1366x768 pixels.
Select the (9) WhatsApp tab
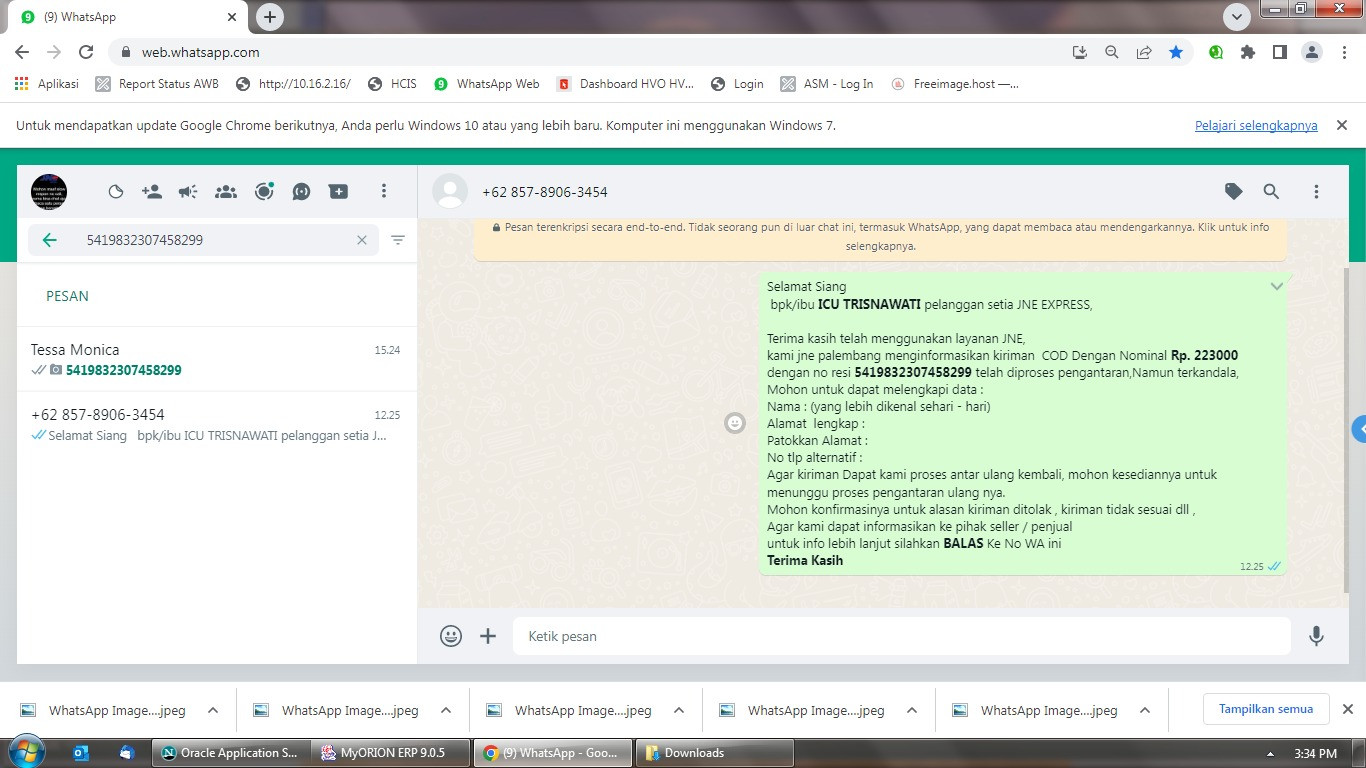[x=127, y=17]
